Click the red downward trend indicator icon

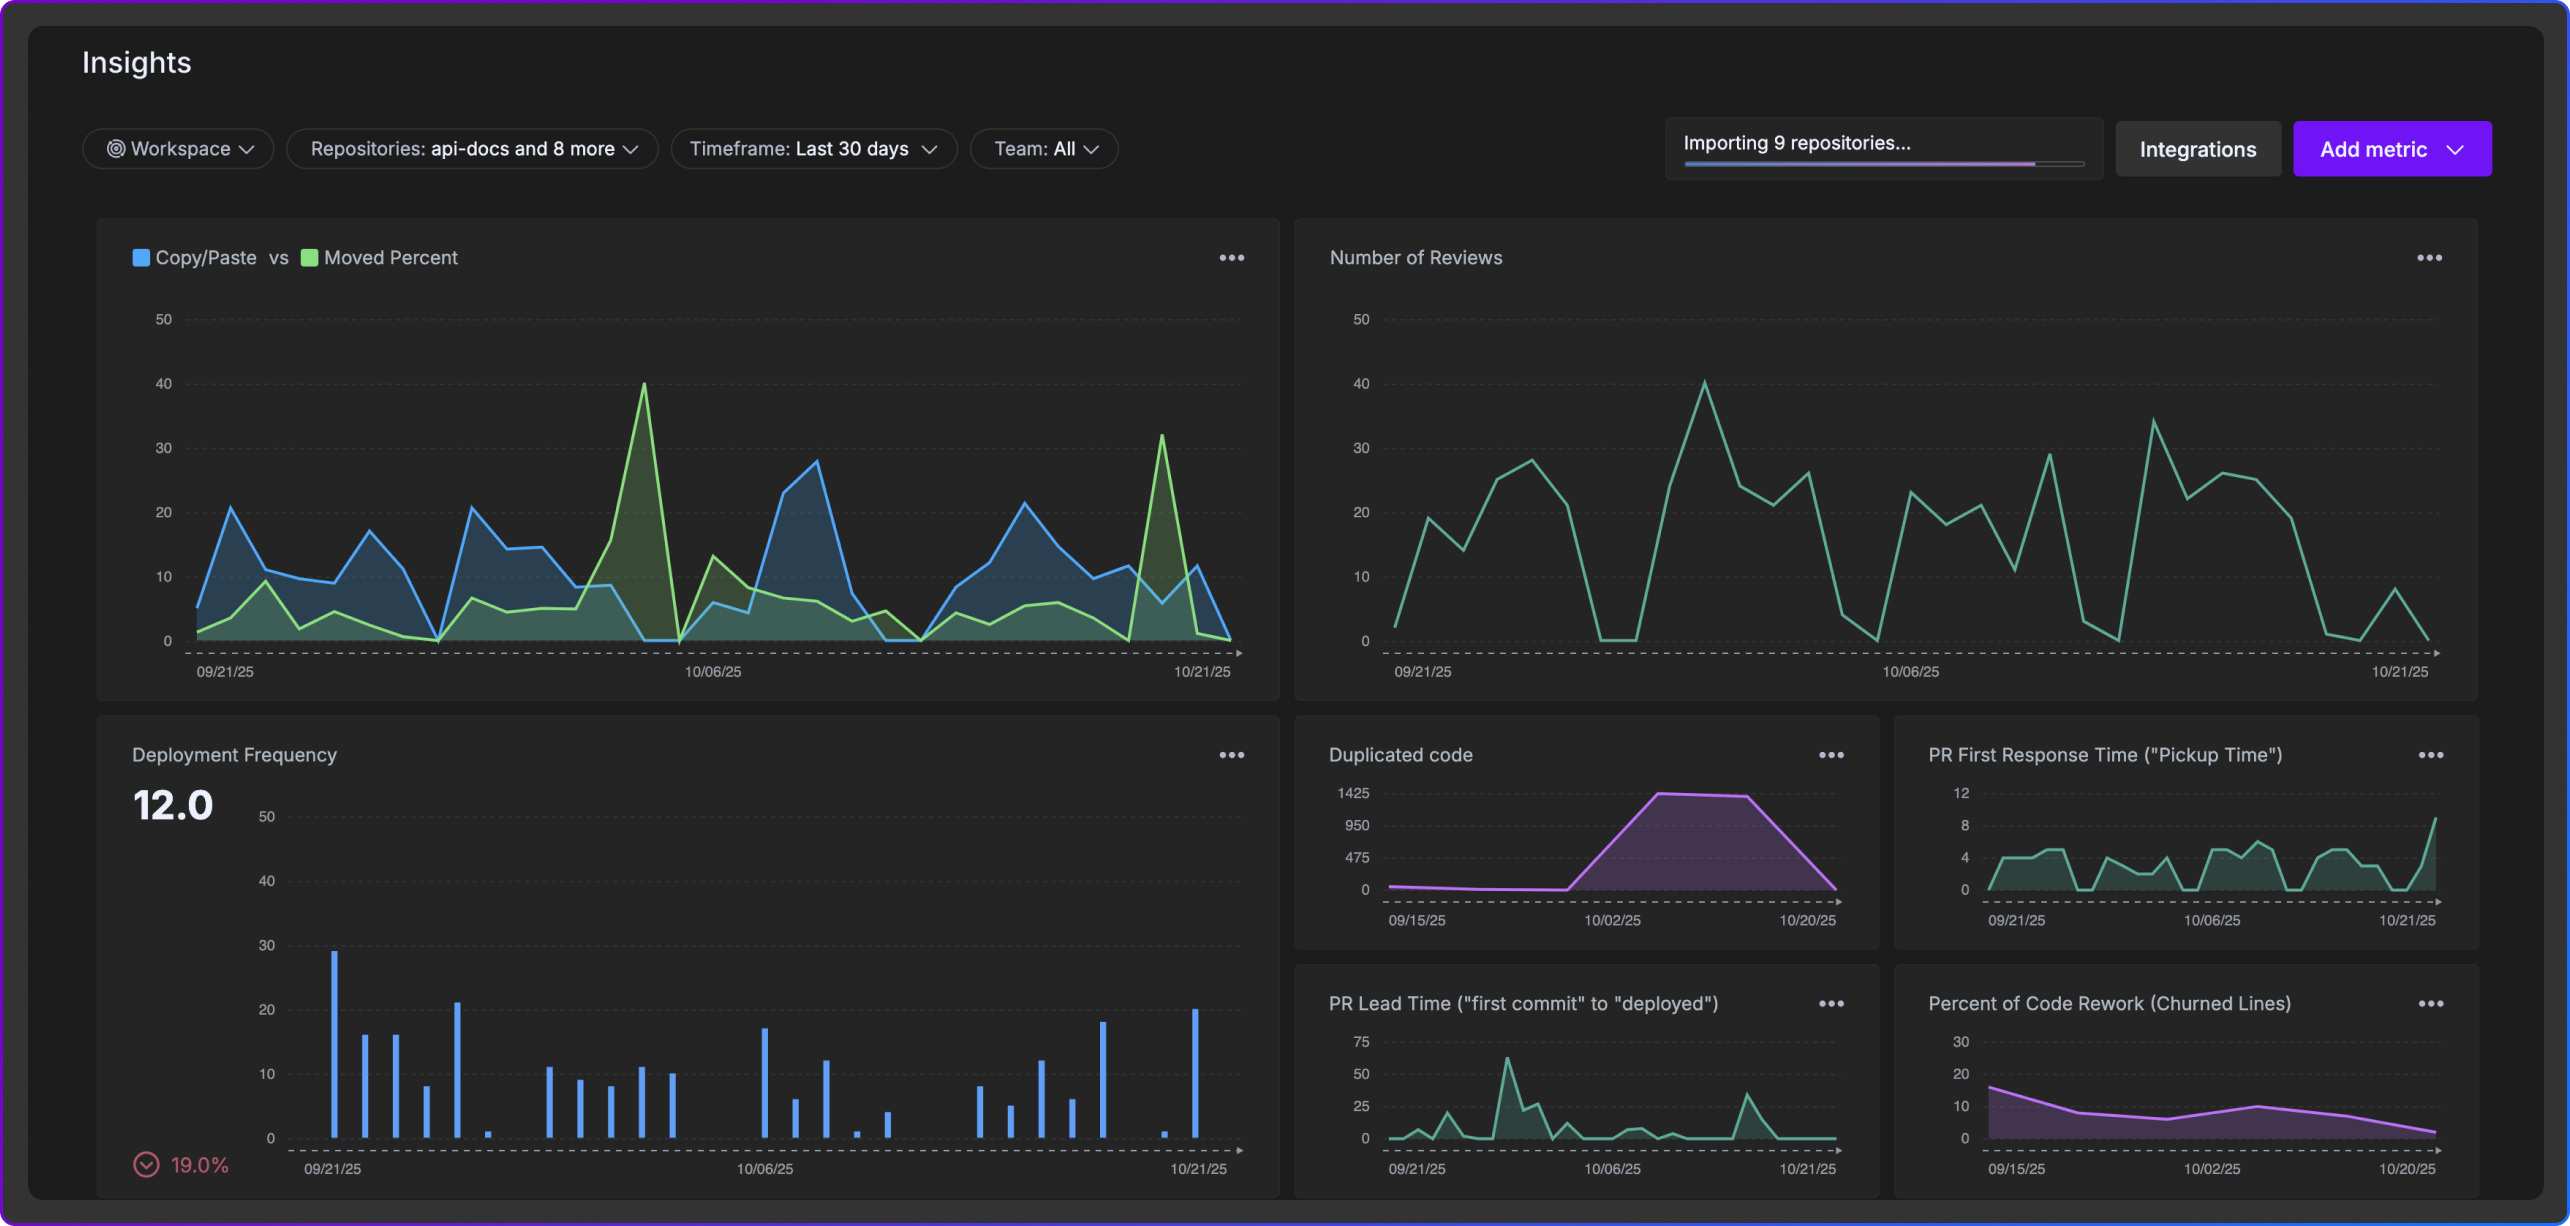[x=146, y=1165]
